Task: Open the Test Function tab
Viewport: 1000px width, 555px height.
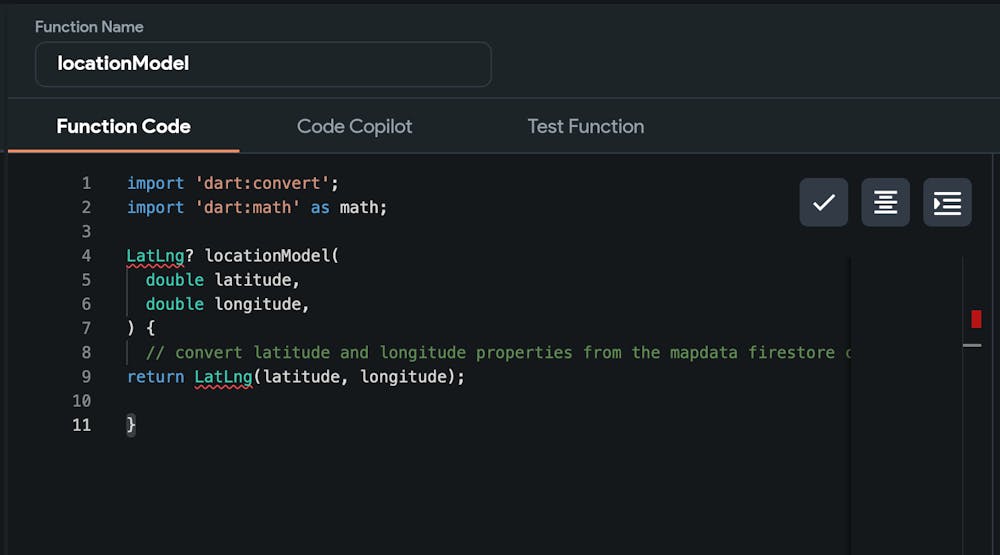Action: click(x=585, y=126)
